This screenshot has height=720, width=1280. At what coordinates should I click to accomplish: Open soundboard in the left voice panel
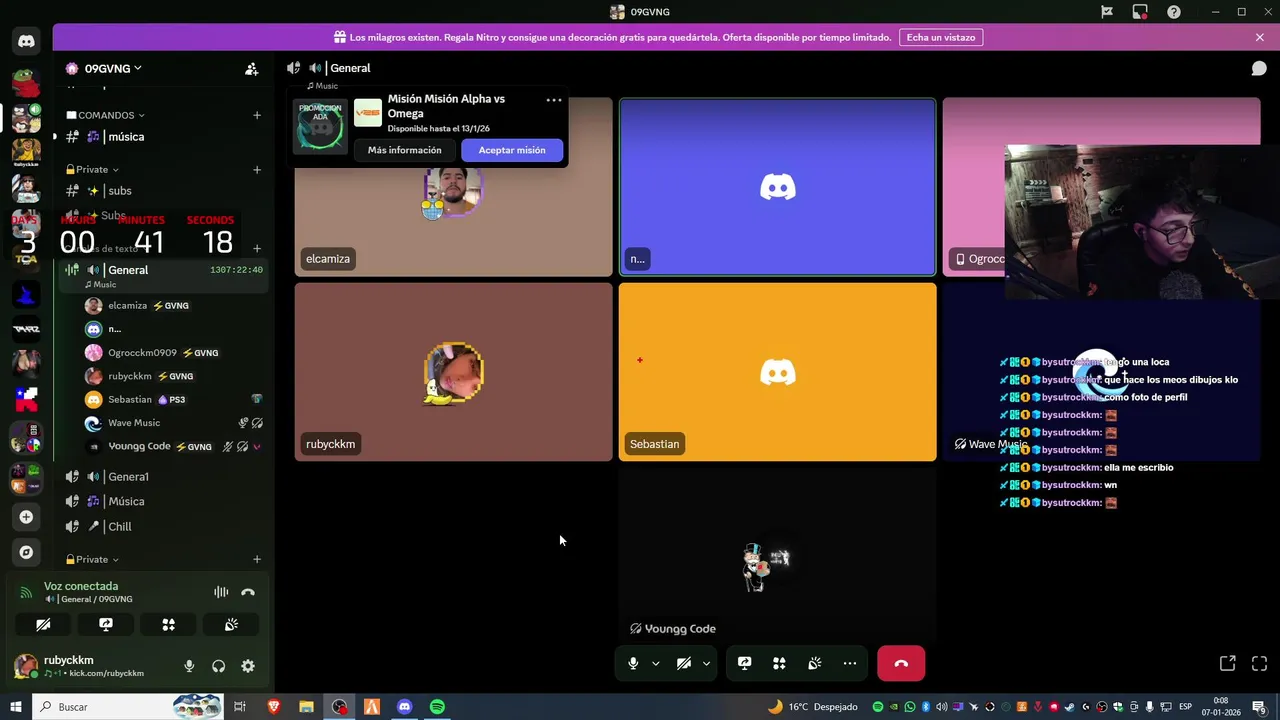click(x=231, y=624)
